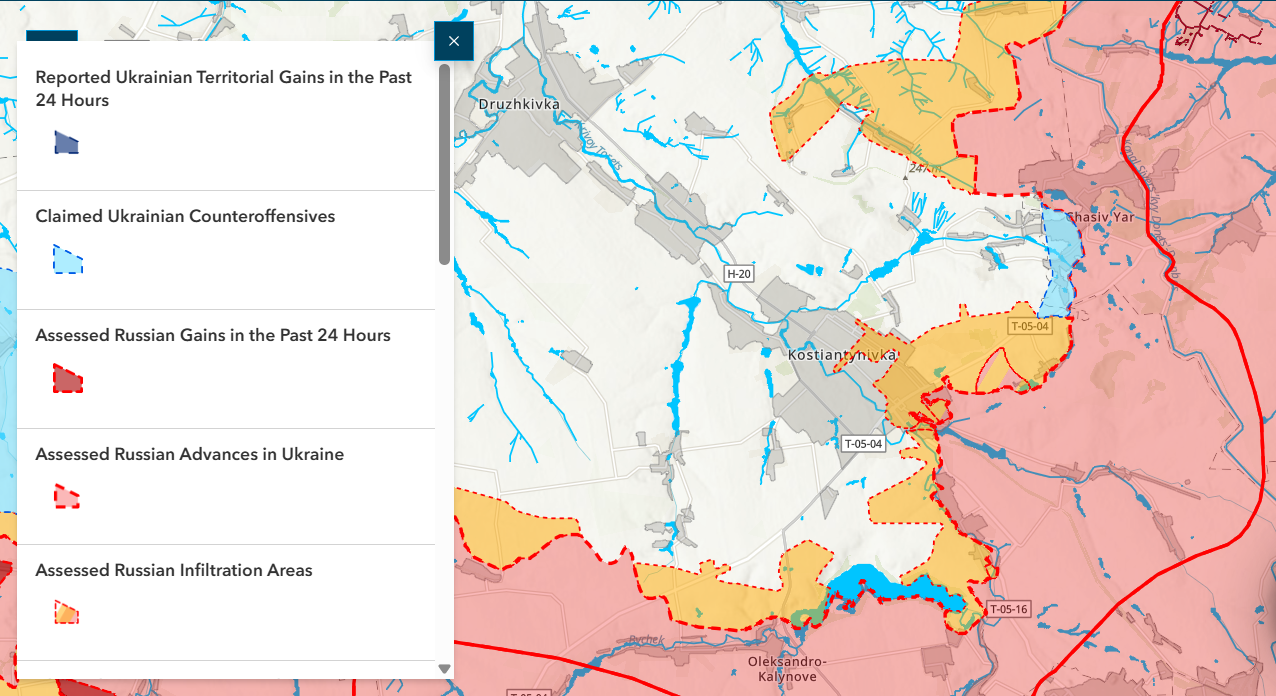This screenshot has width=1276, height=696.
Task: Click the Reported Ukrainian Territorial Gains legend symbol
Action: click(x=66, y=143)
